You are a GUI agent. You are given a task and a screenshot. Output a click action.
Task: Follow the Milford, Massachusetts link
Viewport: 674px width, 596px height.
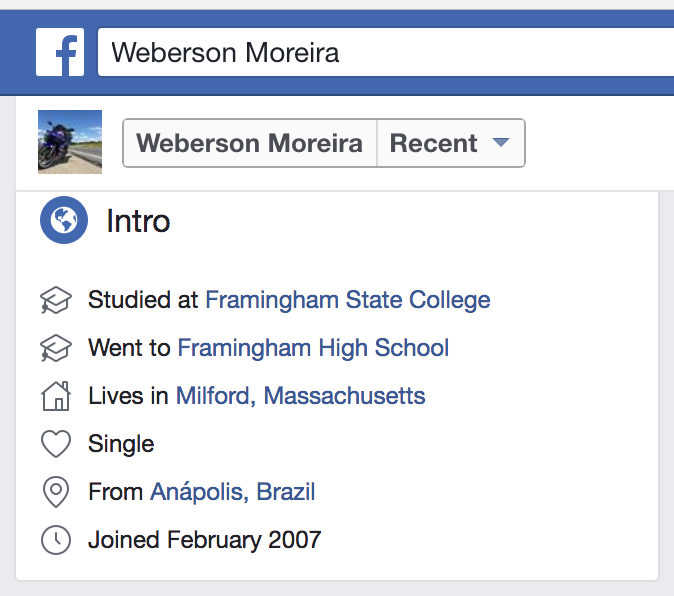[300, 396]
